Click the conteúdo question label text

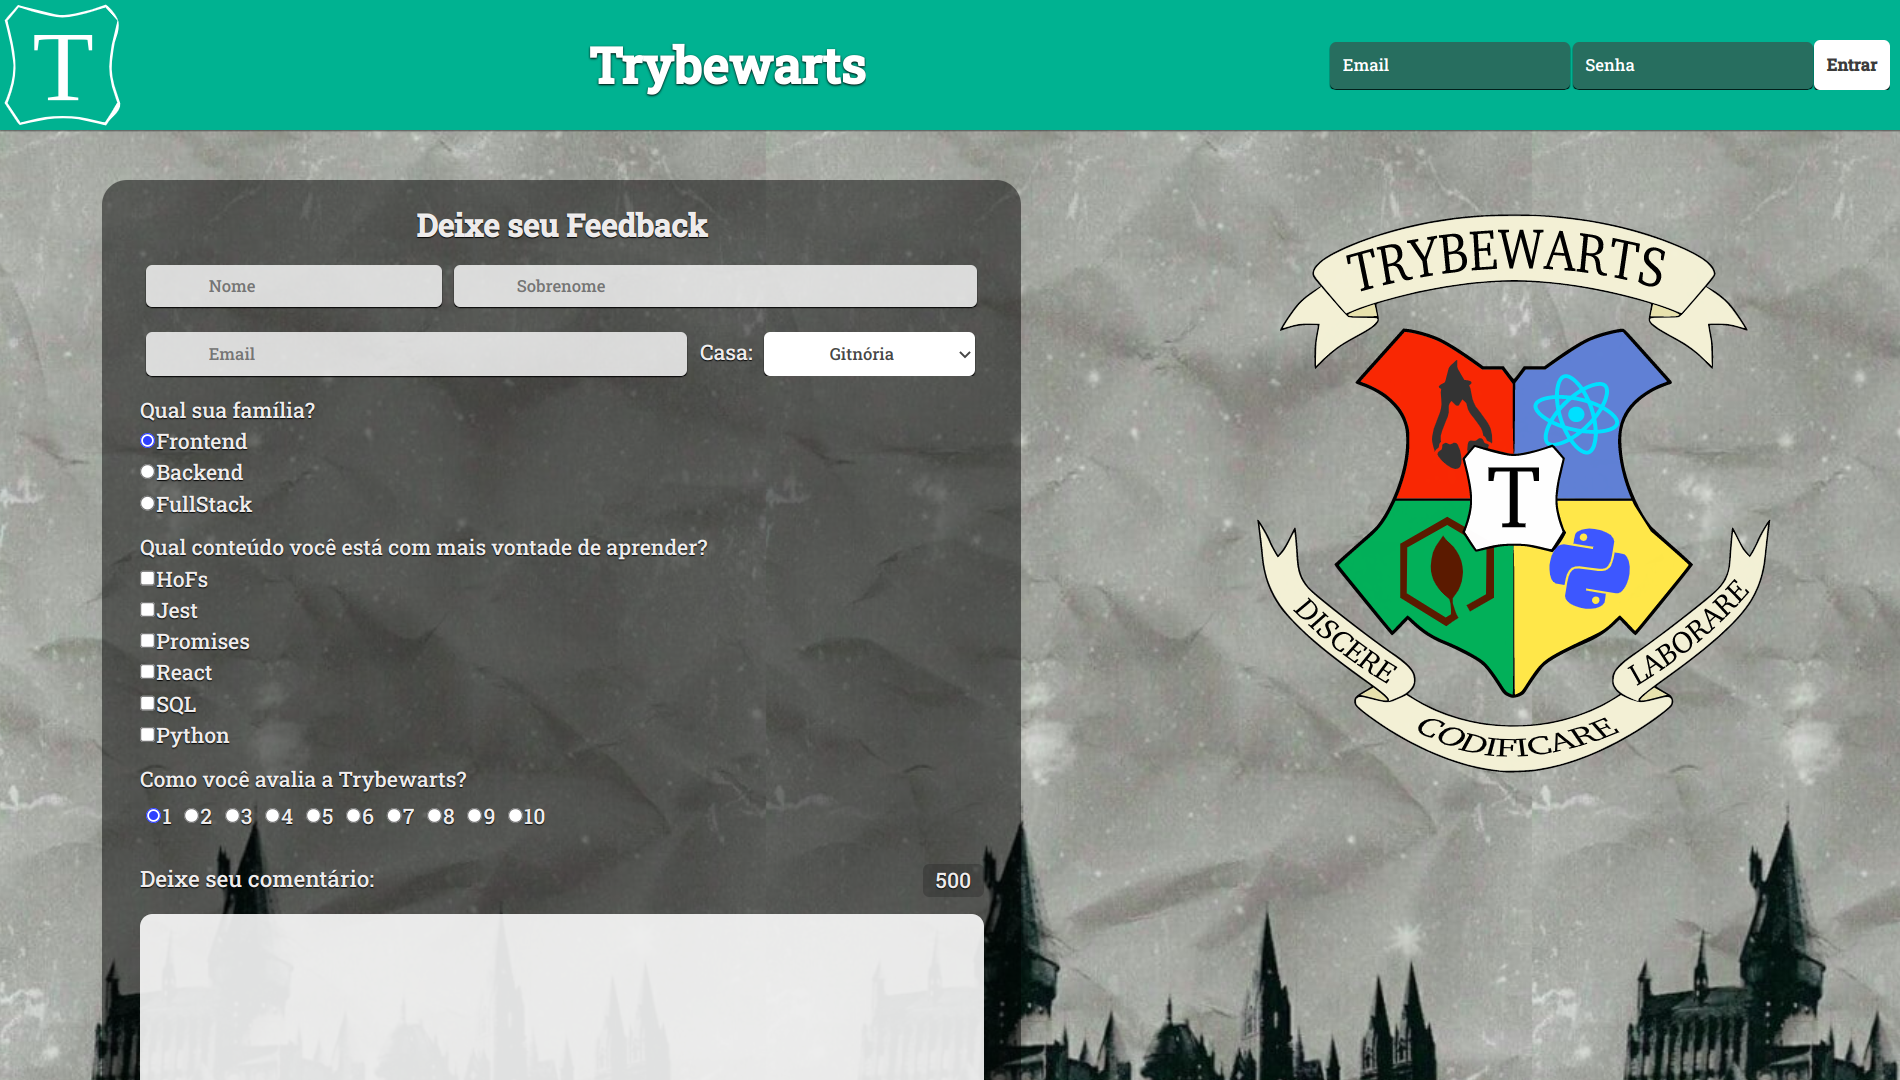(423, 547)
